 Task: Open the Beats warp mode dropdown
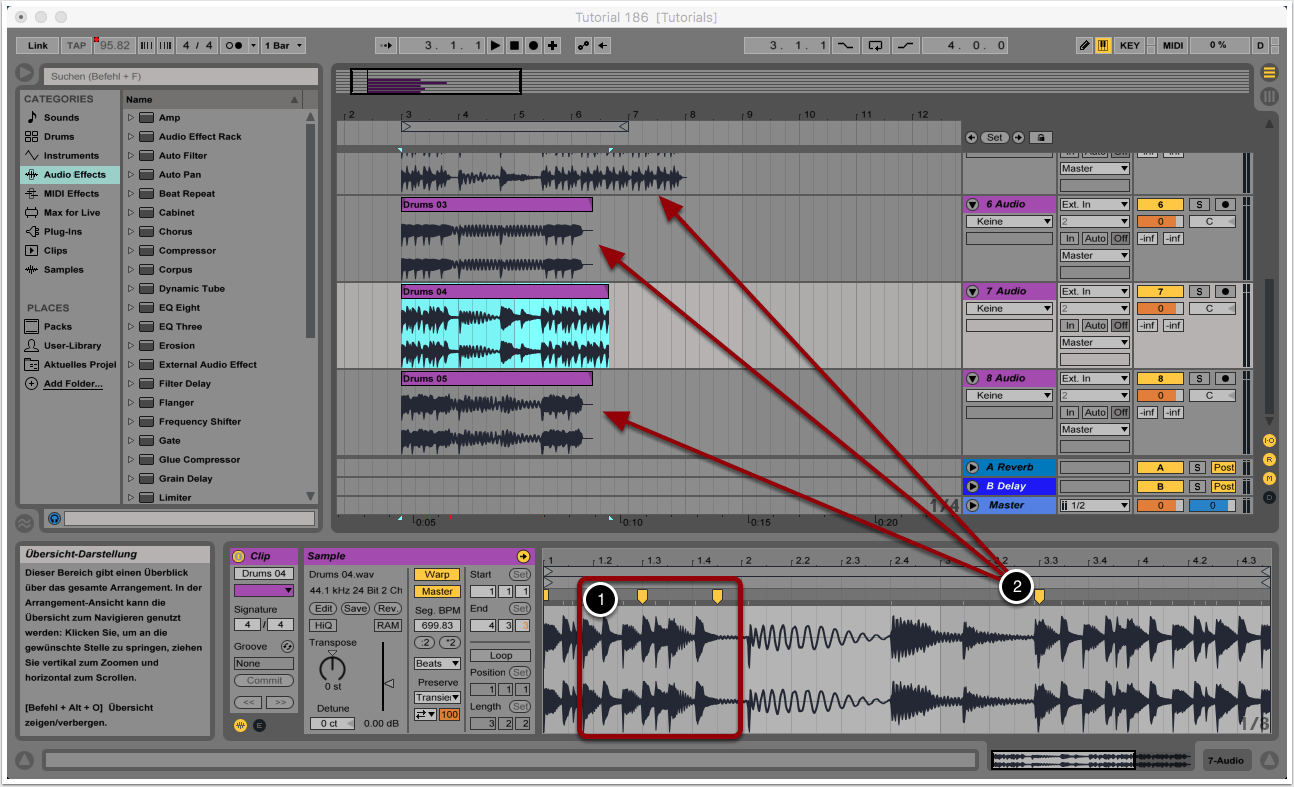point(437,663)
